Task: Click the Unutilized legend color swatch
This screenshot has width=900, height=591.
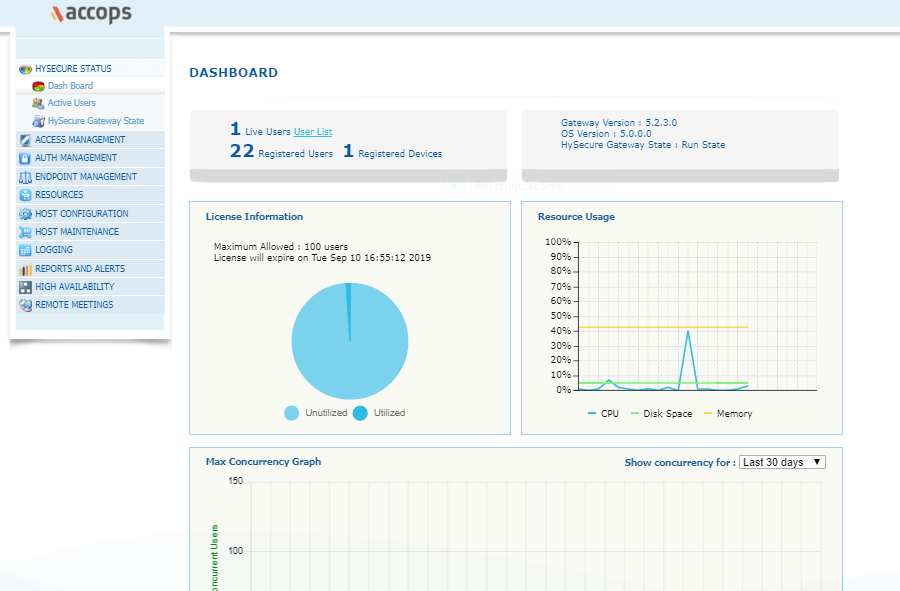Action: tap(292, 413)
